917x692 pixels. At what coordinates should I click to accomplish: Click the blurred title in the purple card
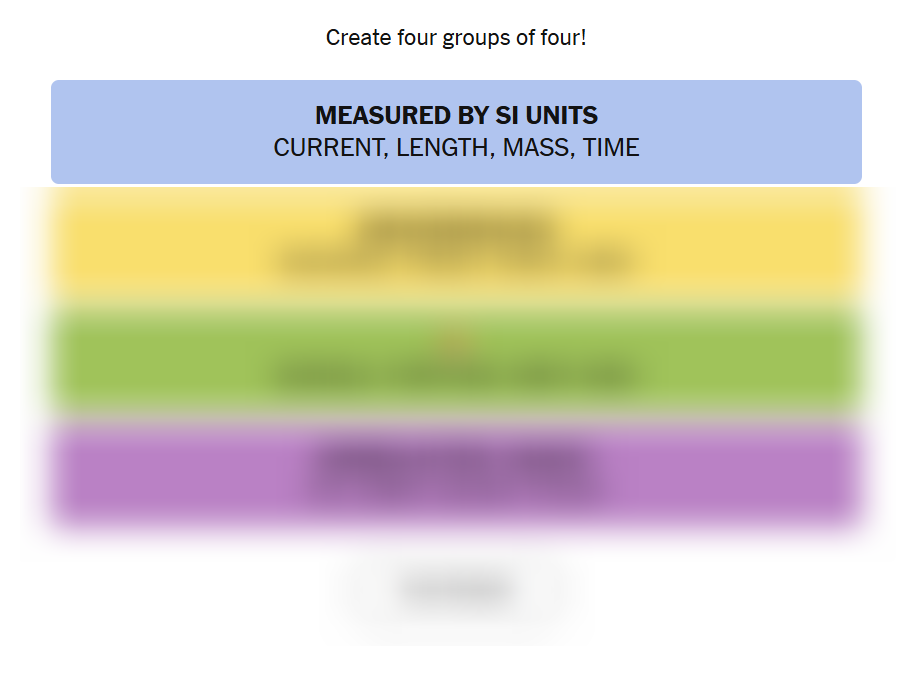[456, 459]
